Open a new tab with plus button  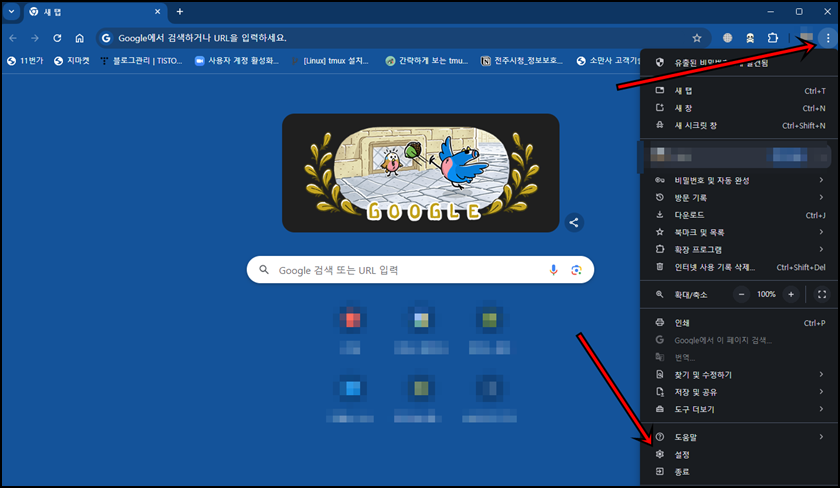pyautogui.click(x=179, y=11)
